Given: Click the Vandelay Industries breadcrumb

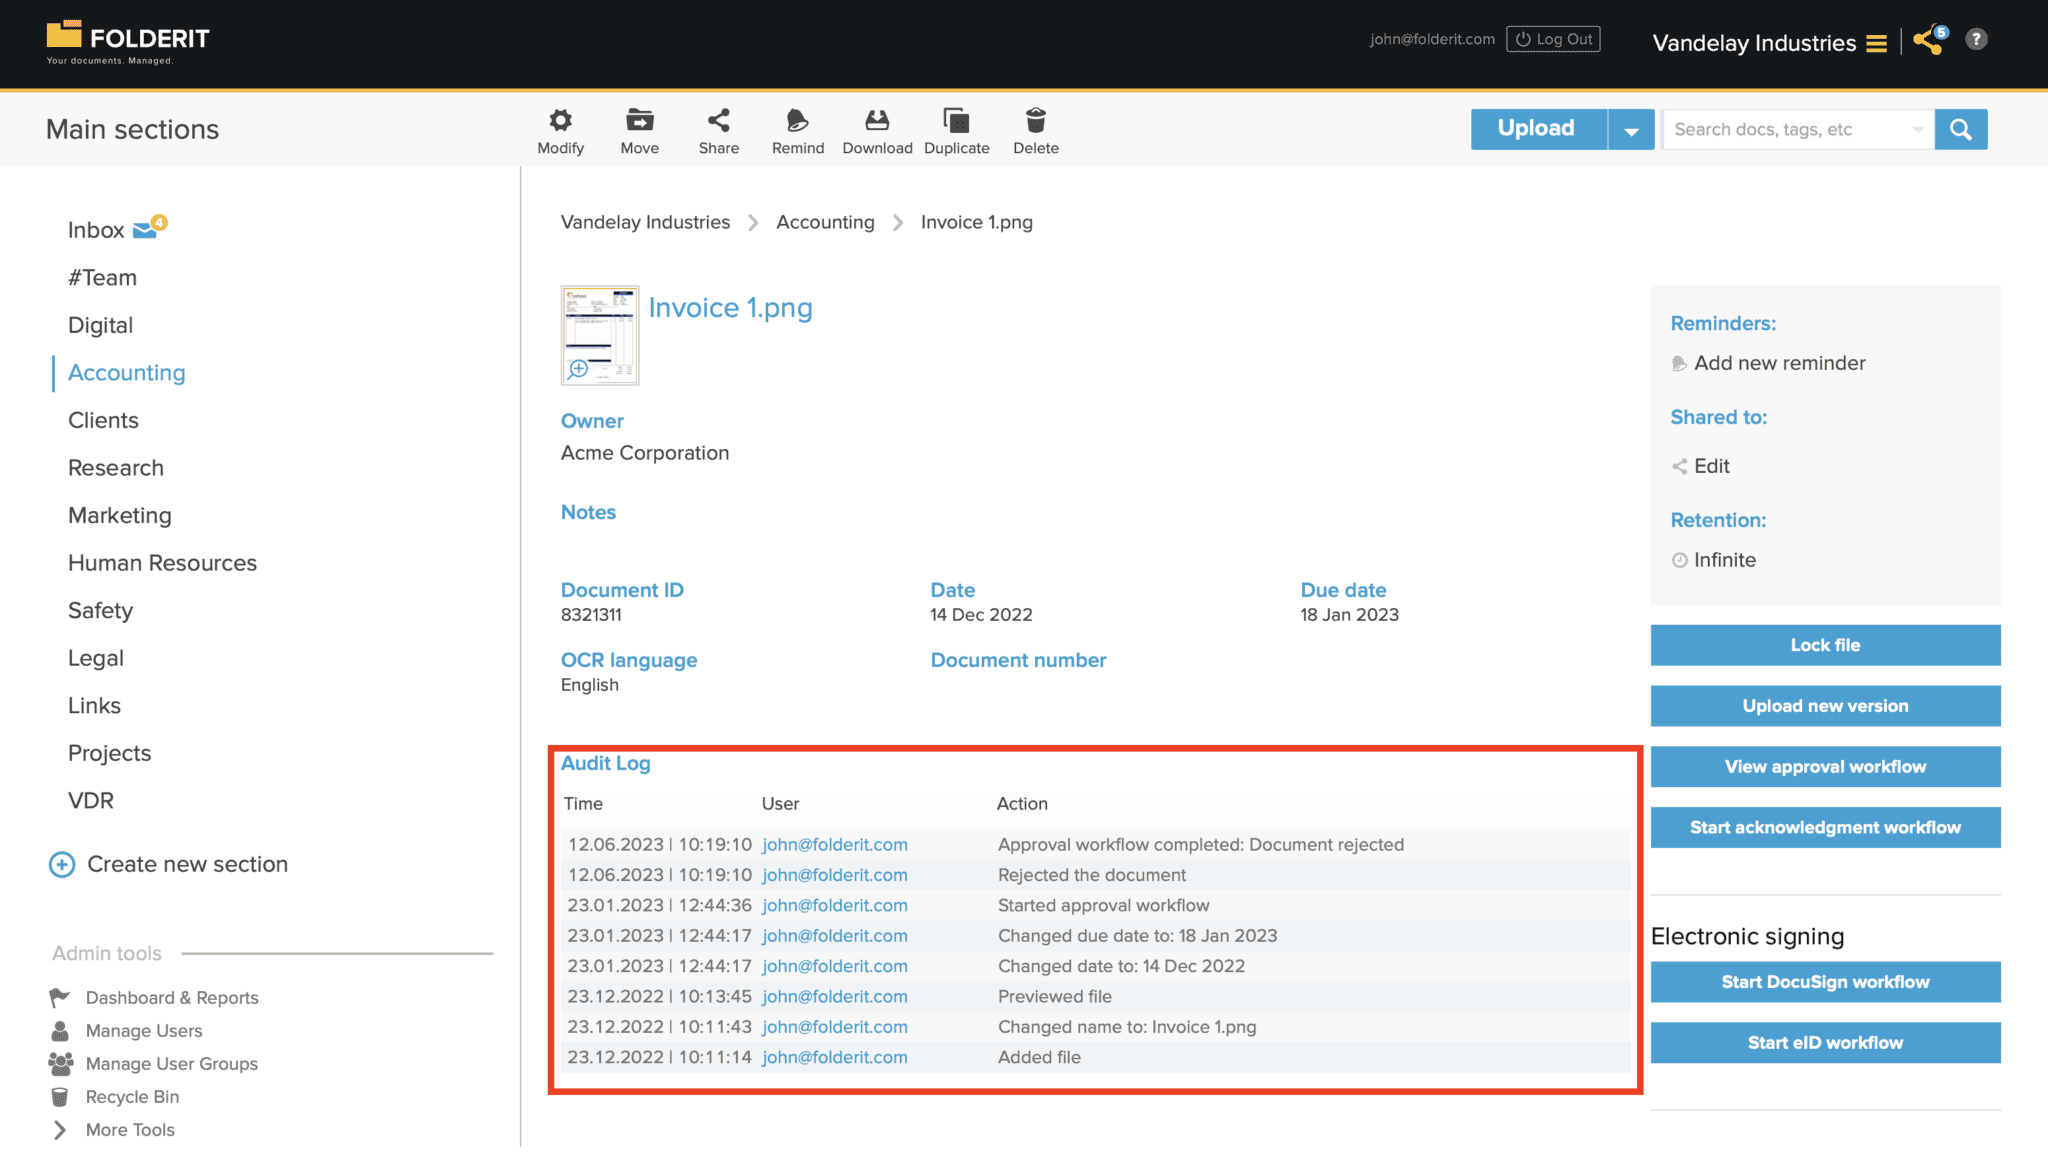Looking at the screenshot, I should pos(645,222).
